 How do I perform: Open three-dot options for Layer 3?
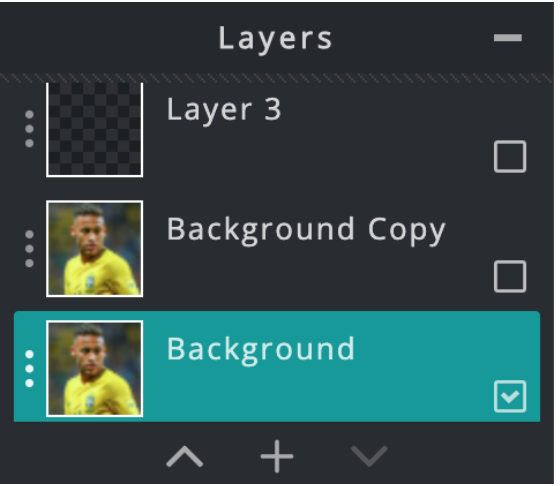30,129
